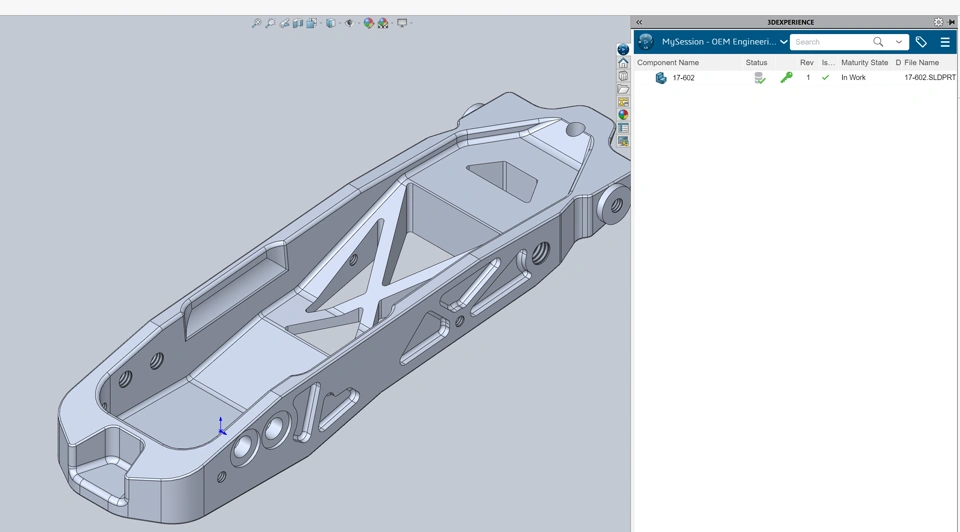Click the Status column header
The height and width of the screenshot is (532, 960).
(x=756, y=62)
